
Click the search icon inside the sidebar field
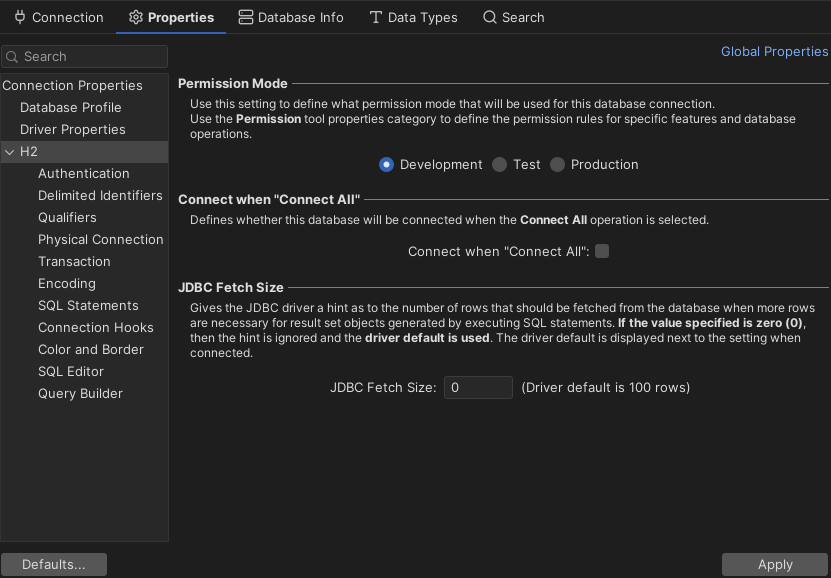pos(12,57)
